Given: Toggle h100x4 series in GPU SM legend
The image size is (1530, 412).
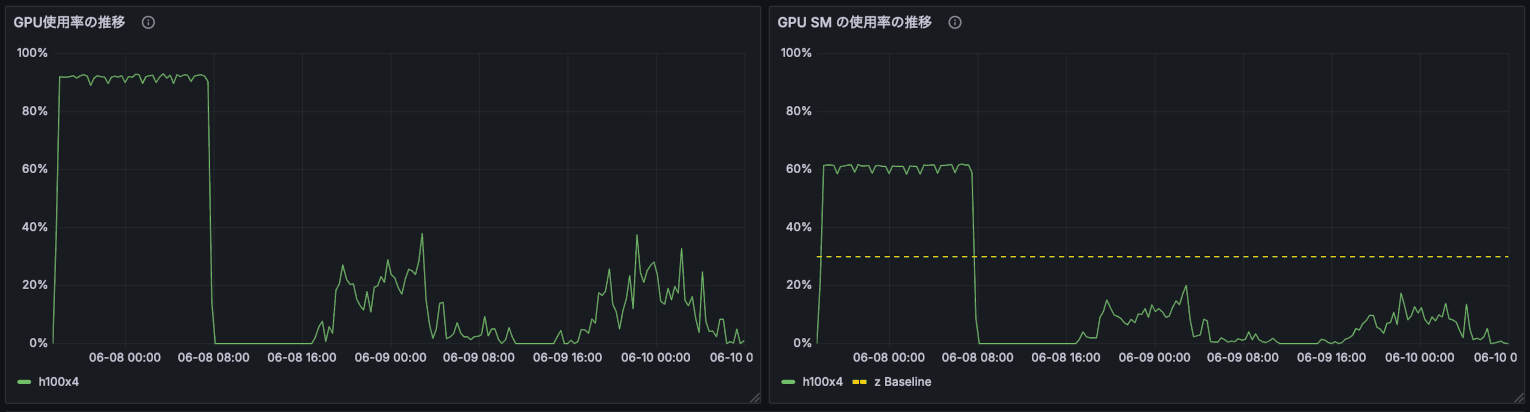Looking at the screenshot, I should tap(823, 381).
